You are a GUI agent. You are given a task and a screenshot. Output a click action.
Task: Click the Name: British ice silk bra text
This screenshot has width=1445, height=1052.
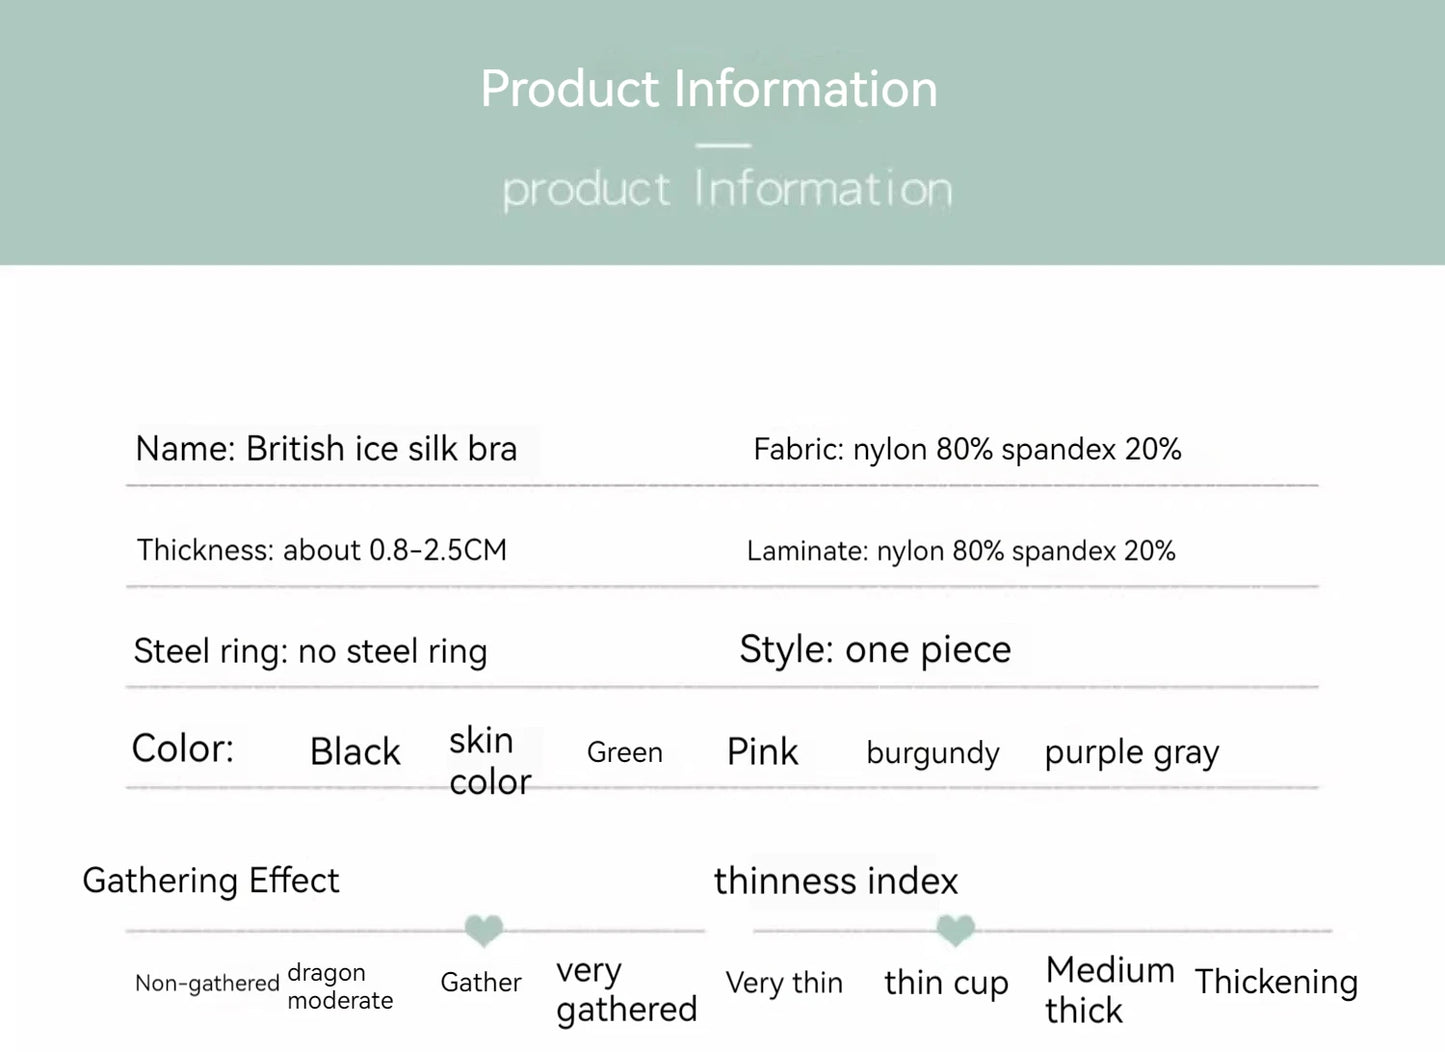coord(326,449)
